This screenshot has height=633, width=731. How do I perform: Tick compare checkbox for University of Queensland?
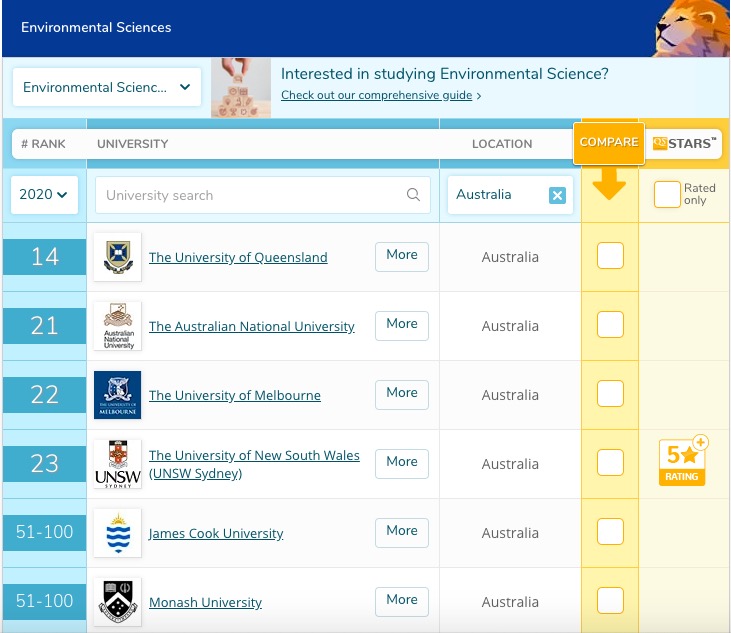pyautogui.click(x=610, y=255)
